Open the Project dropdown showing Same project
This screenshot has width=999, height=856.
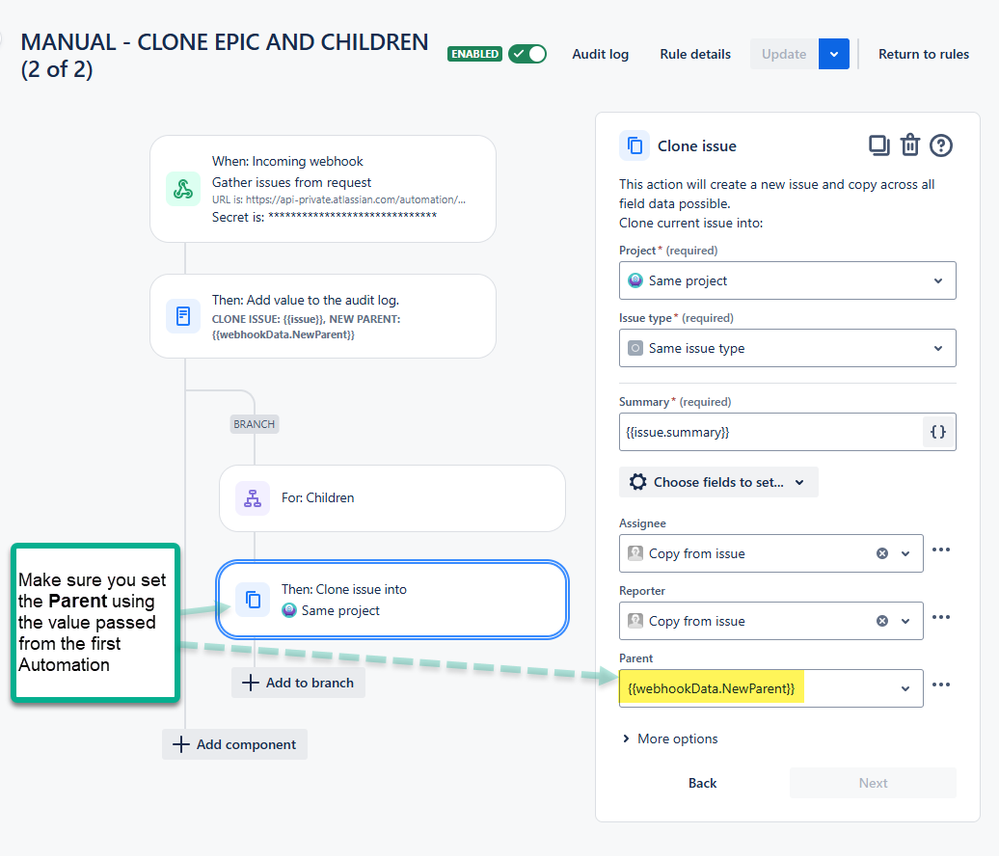click(x=787, y=280)
